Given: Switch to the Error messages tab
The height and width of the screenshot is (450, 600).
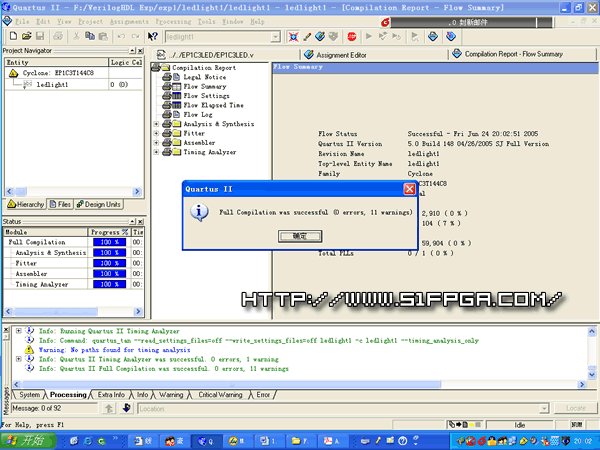Looking at the screenshot, I should pos(263,395).
